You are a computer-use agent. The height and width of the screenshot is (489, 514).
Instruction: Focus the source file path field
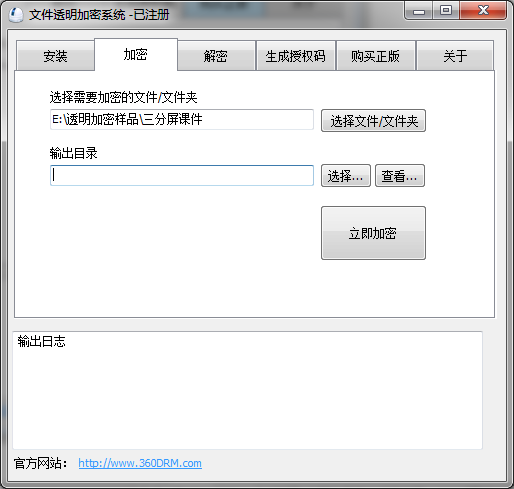pyautogui.click(x=182, y=119)
